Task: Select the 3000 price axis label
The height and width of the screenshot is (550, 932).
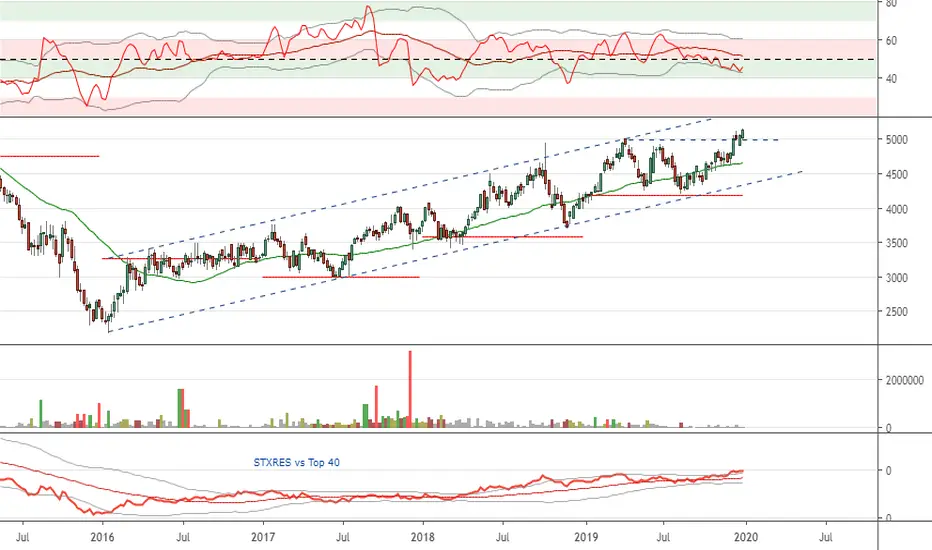Action: coord(896,278)
